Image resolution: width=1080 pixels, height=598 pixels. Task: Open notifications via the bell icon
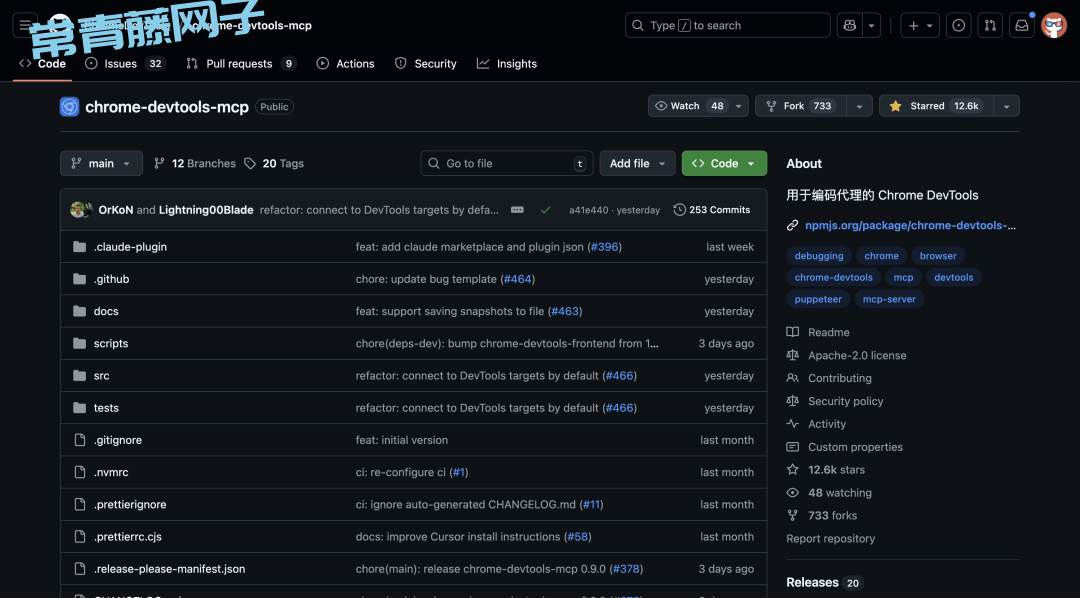[1021, 25]
